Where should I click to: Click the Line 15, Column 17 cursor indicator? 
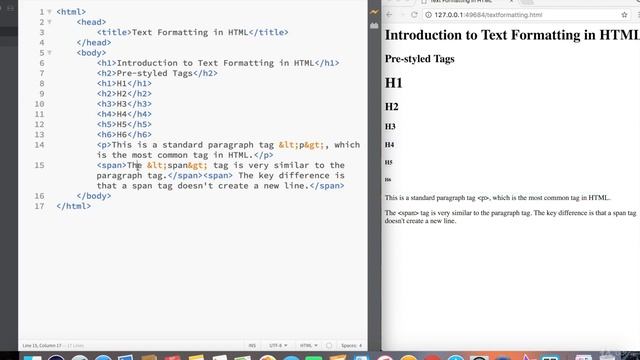pos(42,345)
